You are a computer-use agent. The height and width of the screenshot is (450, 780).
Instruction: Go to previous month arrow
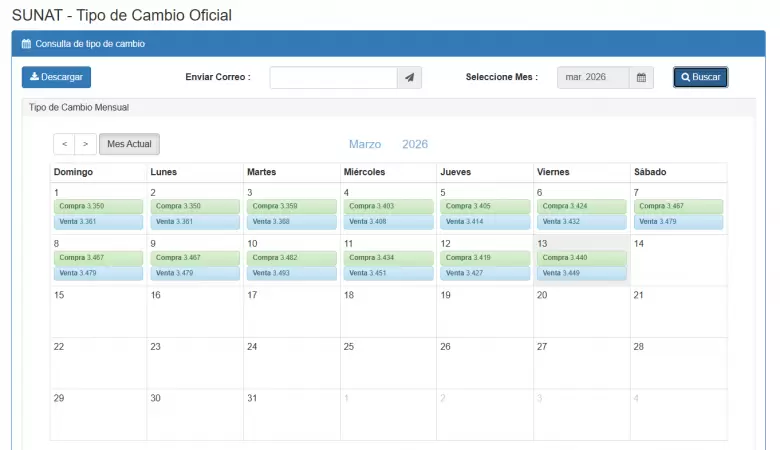[64, 144]
